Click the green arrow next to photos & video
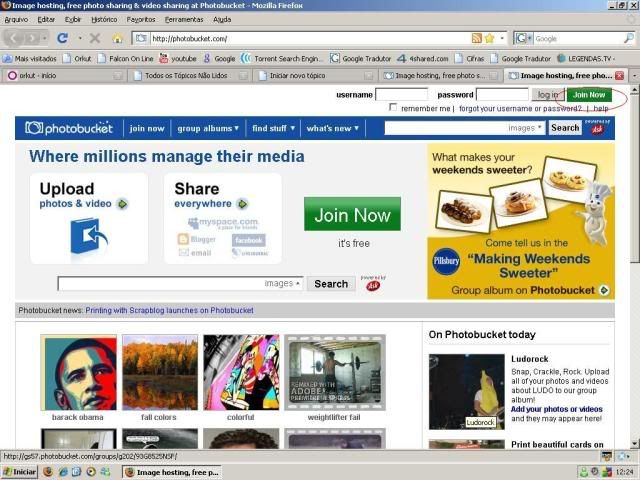 click(122, 204)
